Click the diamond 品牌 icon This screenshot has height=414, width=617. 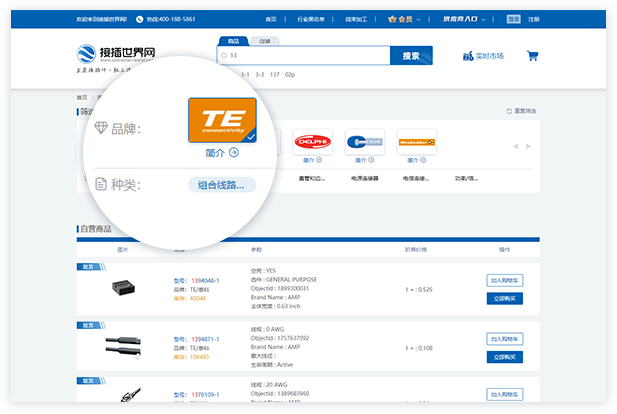101,128
